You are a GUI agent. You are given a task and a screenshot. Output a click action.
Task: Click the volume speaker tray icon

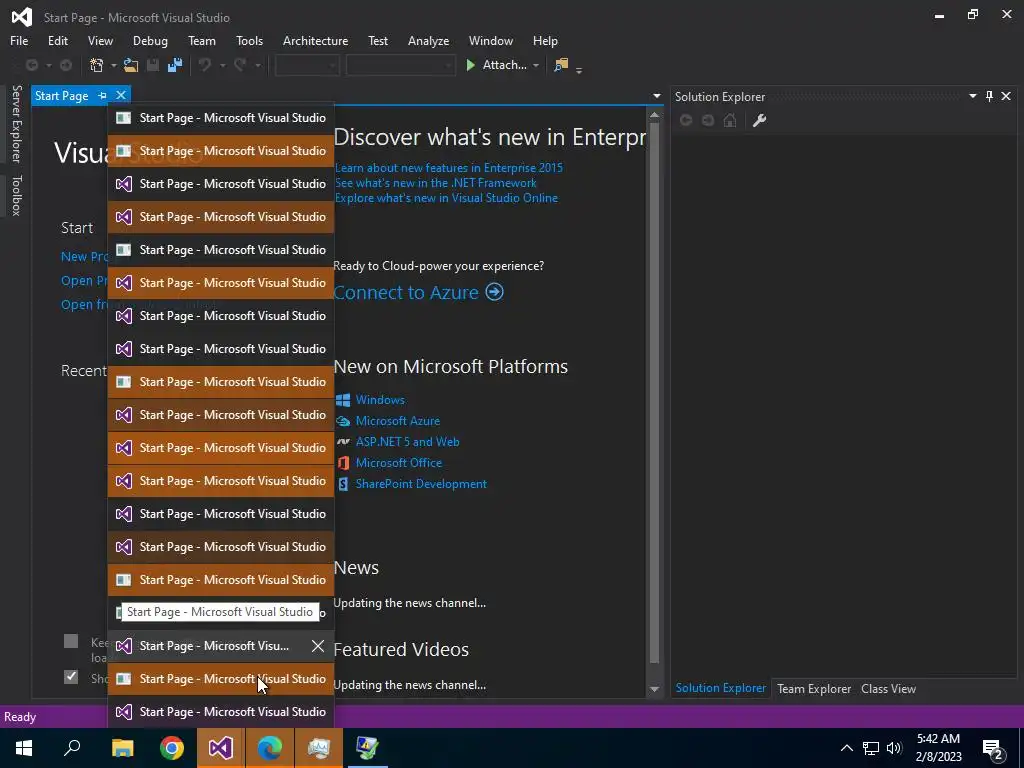click(895, 748)
